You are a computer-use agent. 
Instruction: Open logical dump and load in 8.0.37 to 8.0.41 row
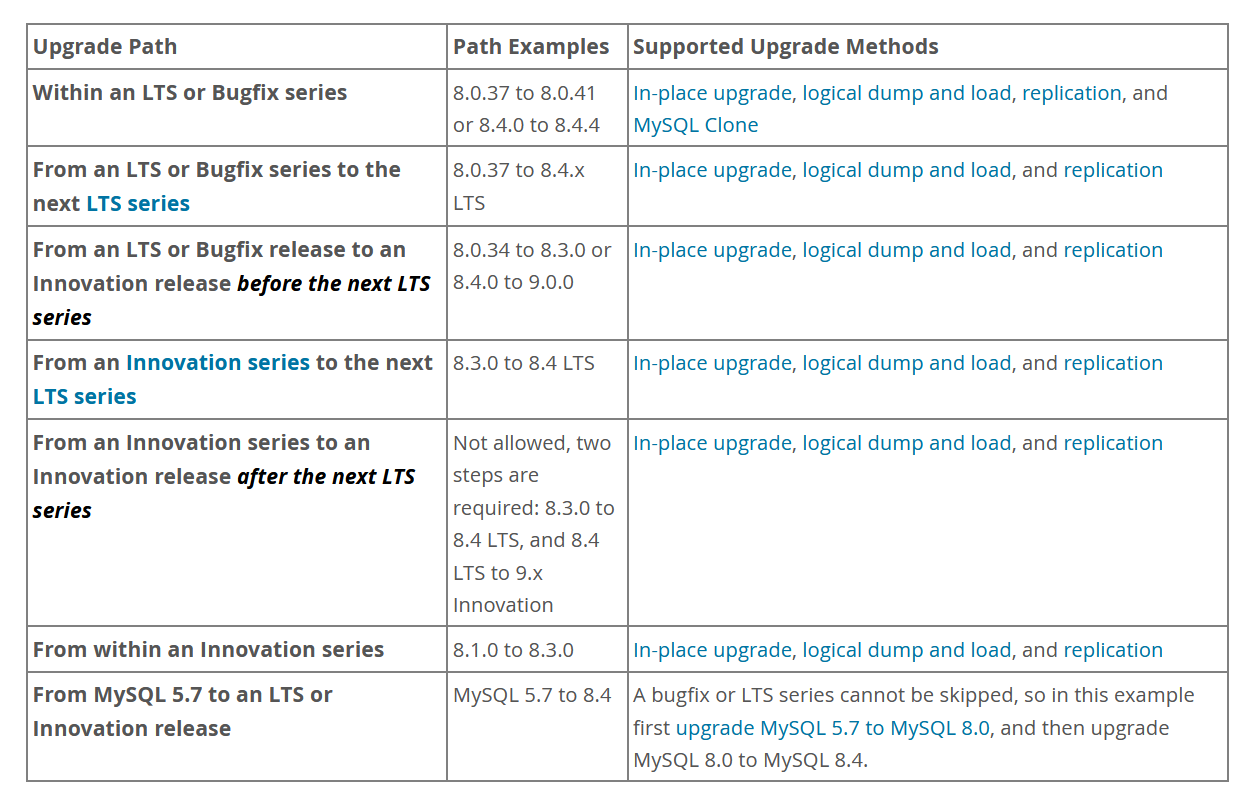(906, 93)
